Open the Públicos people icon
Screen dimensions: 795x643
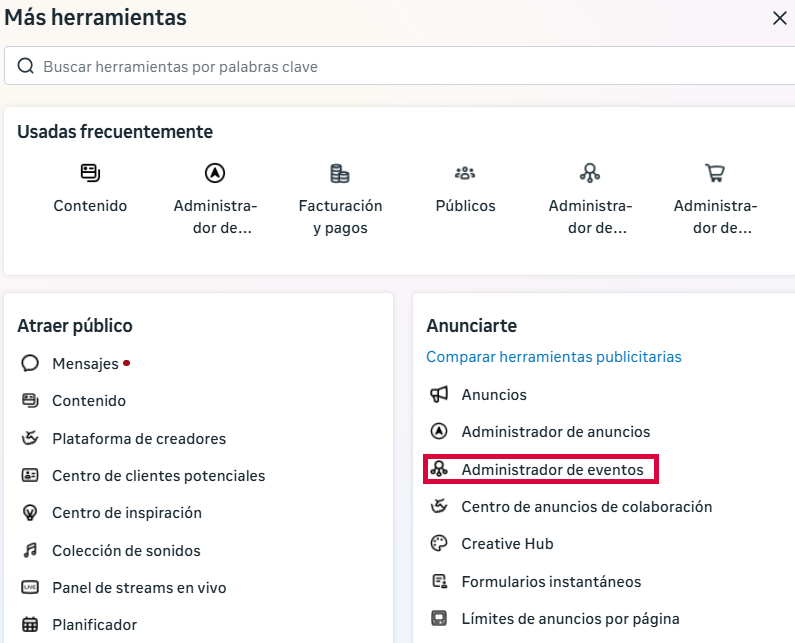pyautogui.click(x=465, y=173)
